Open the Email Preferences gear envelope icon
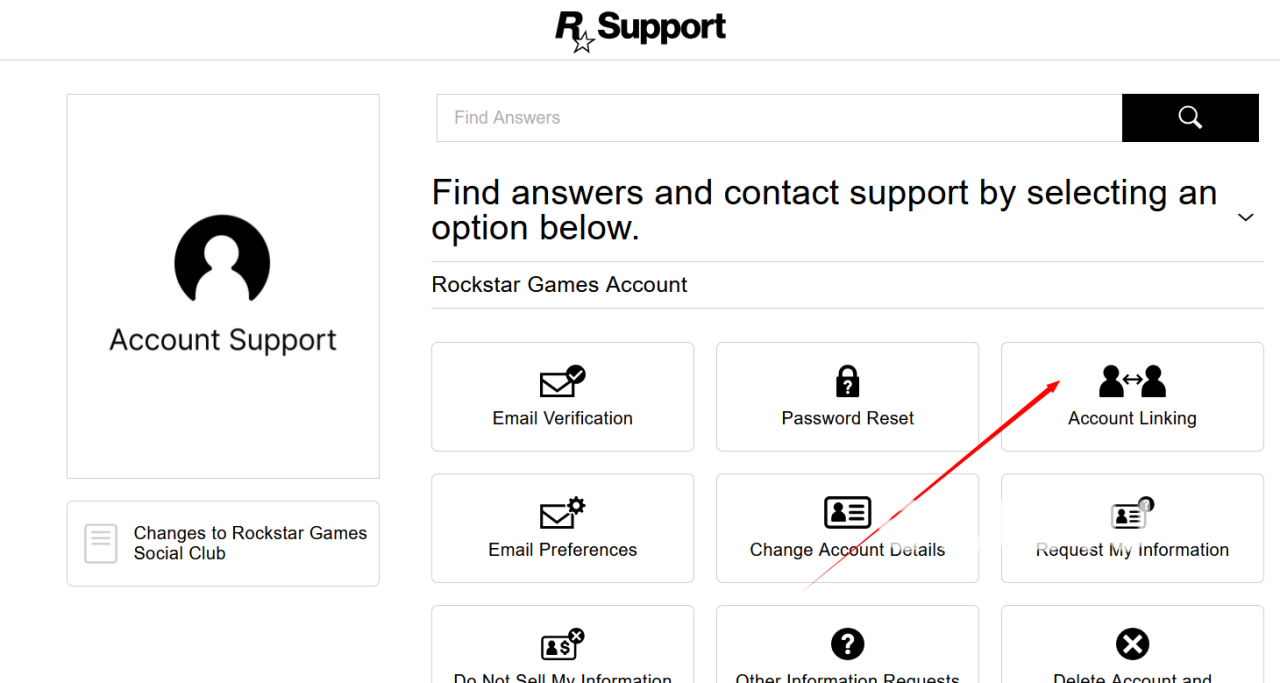Image resolution: width=1280 pixels, height=683 pixels. click(x=562, y=513)
